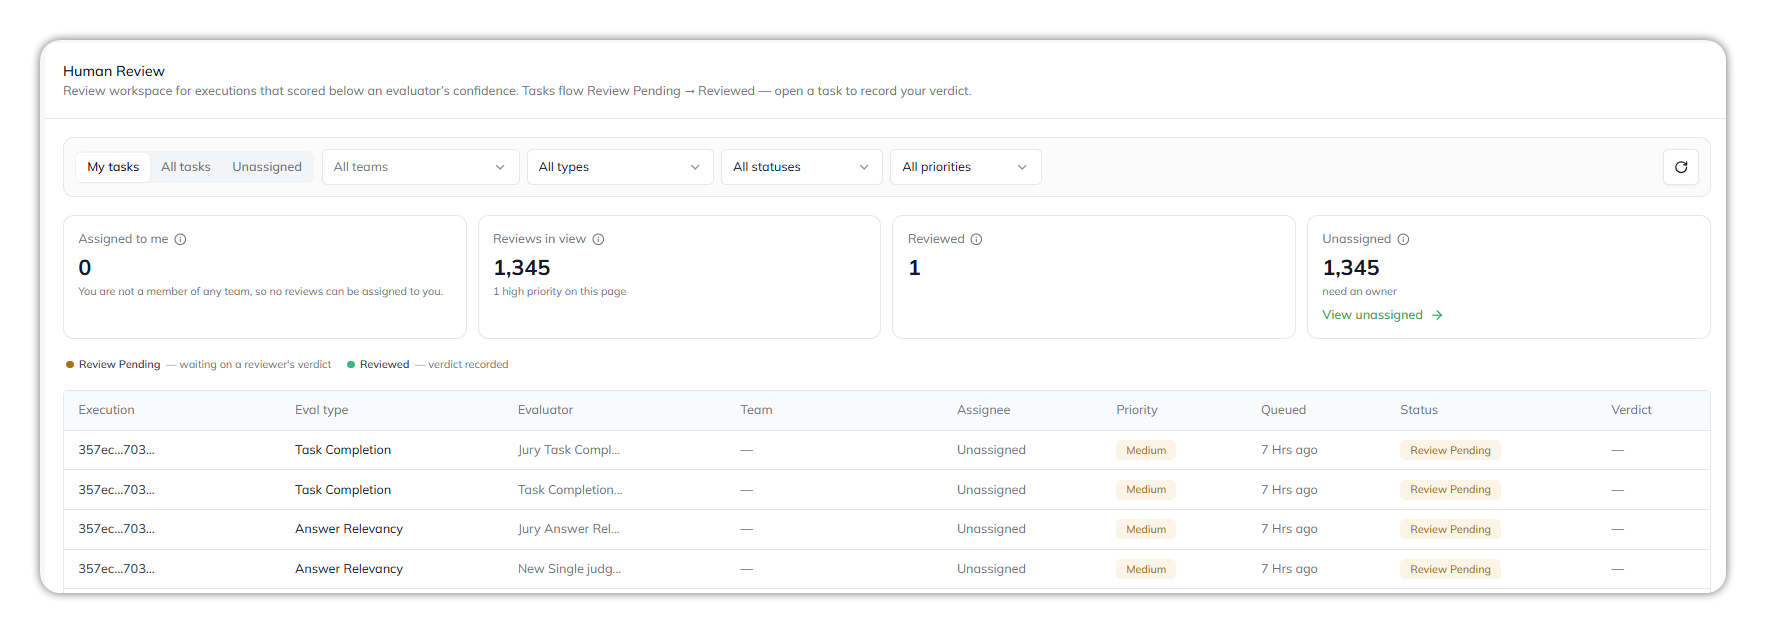Open info icon next to Reviews in view
This screenshot has height=633, width=1766.
pyautogui.click(x=599, y=239)
